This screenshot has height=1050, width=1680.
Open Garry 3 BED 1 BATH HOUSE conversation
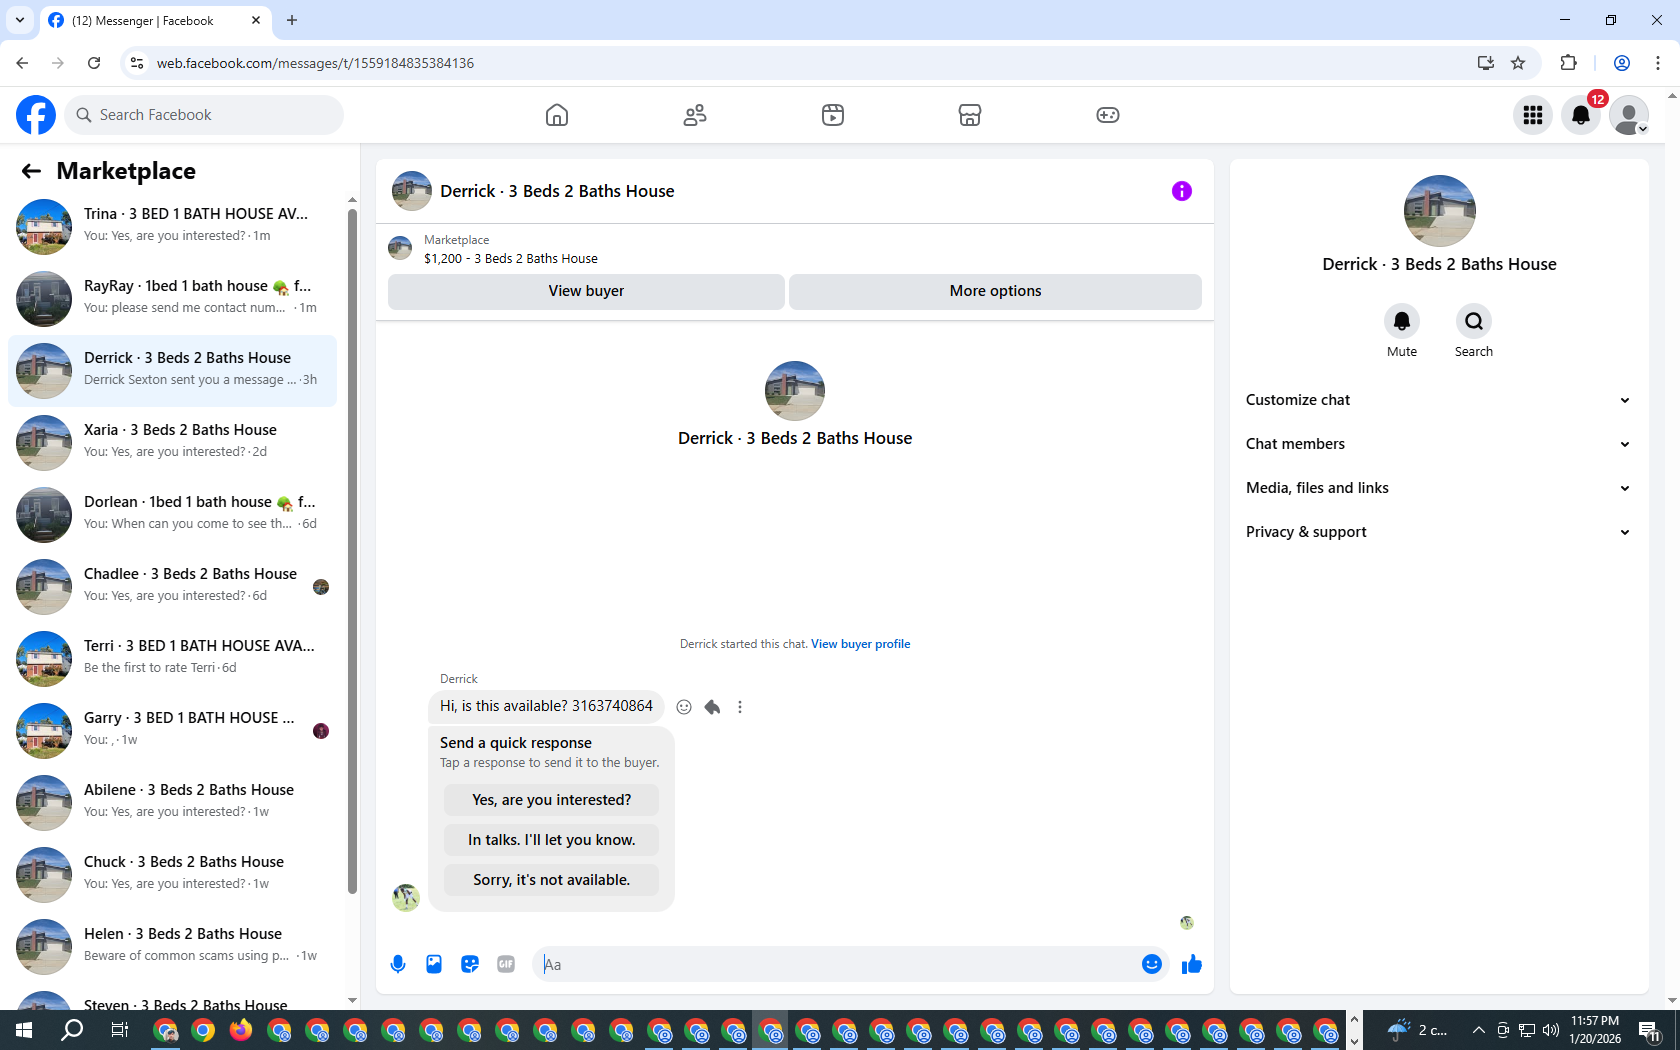click(x=172, y=730)
